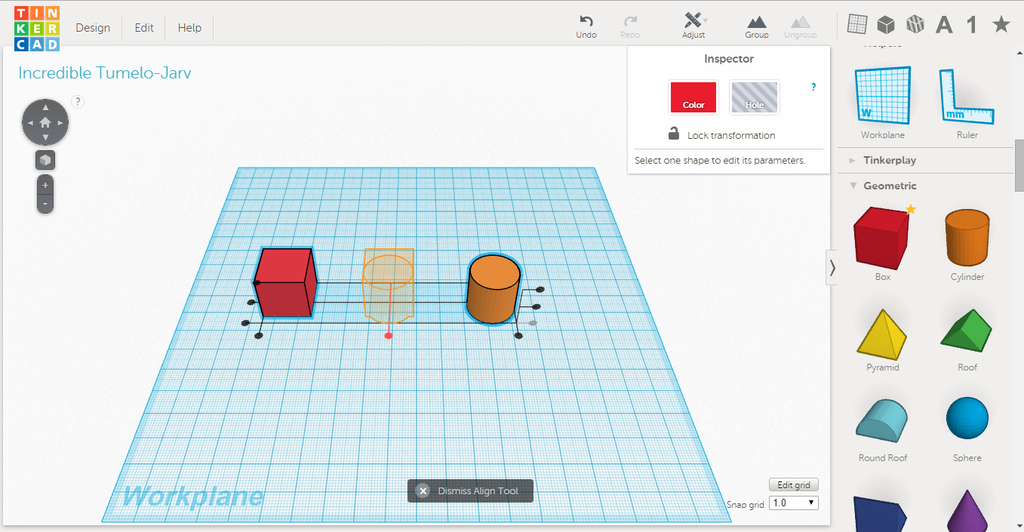The width and height of the screenshot is (1024, 532).
Task: Select the striped hole cube icon
Action: pos(916,24)
